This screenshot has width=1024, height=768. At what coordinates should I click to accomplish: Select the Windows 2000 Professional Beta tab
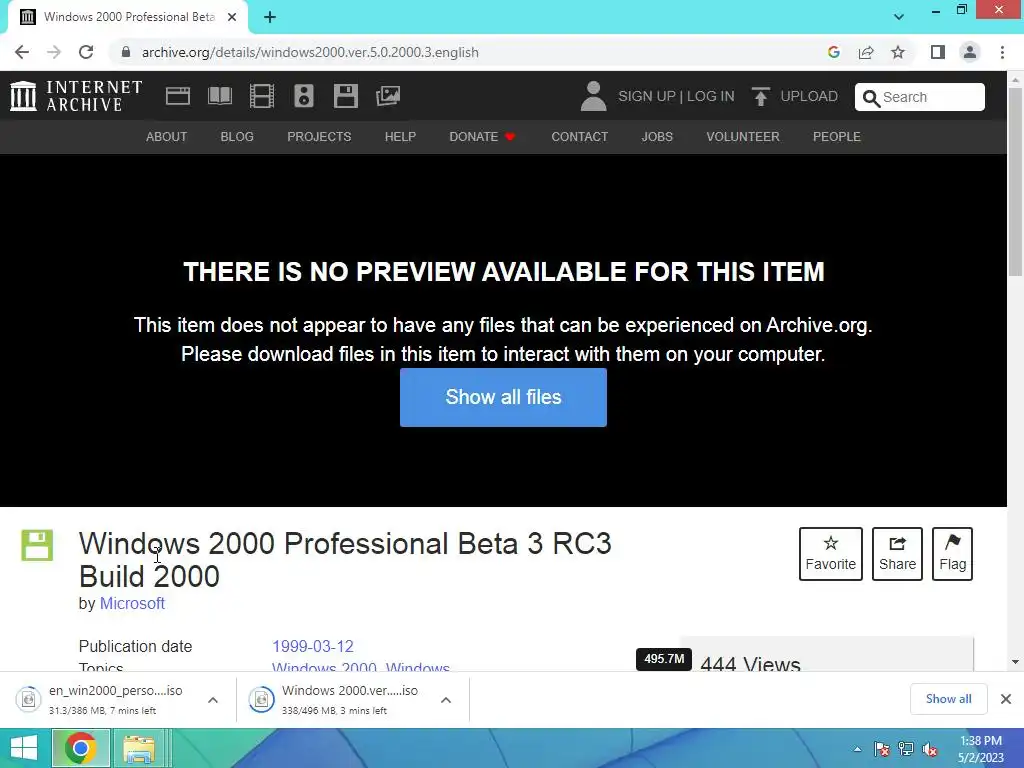click(x=129, y=17)
